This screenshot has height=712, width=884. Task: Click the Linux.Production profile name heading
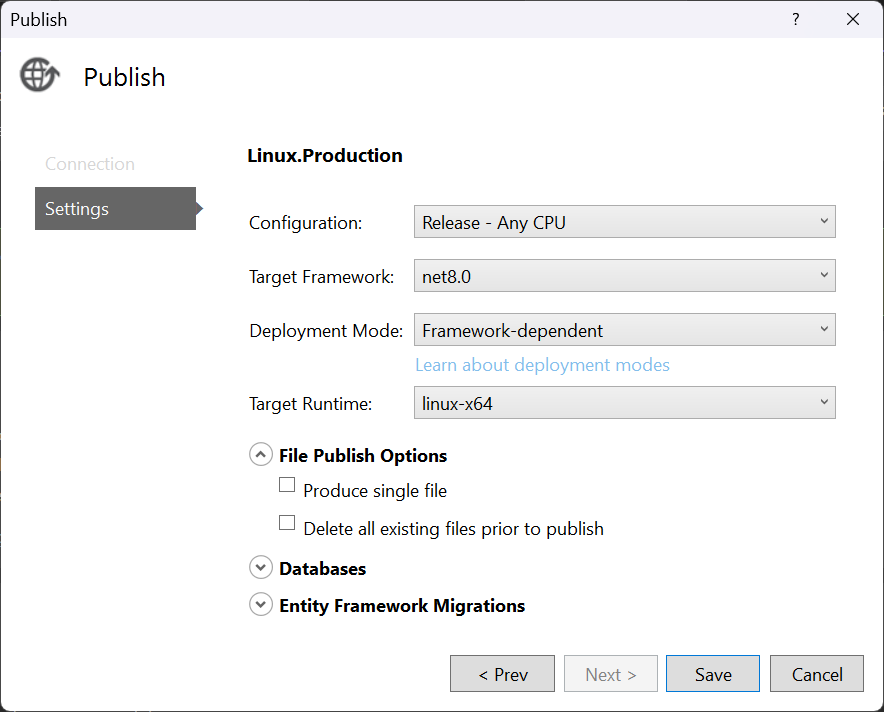click(x=325, y=155)
